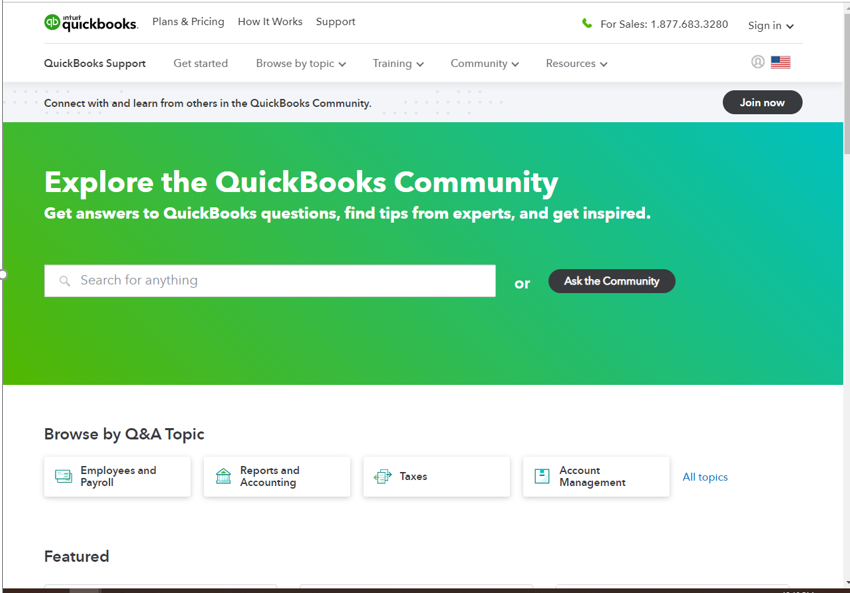Open the Account Management topic card
The width and height of the screenshot is (850, 593).
596,476
